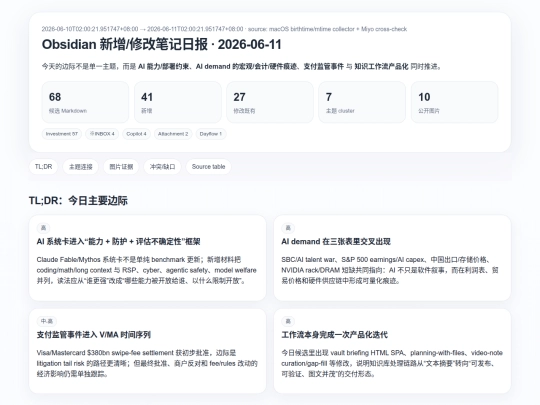The width and height of the screenshot is (540, 405).
Task: Select the INBOX 4 tag chip
Action: coord(102,134)
